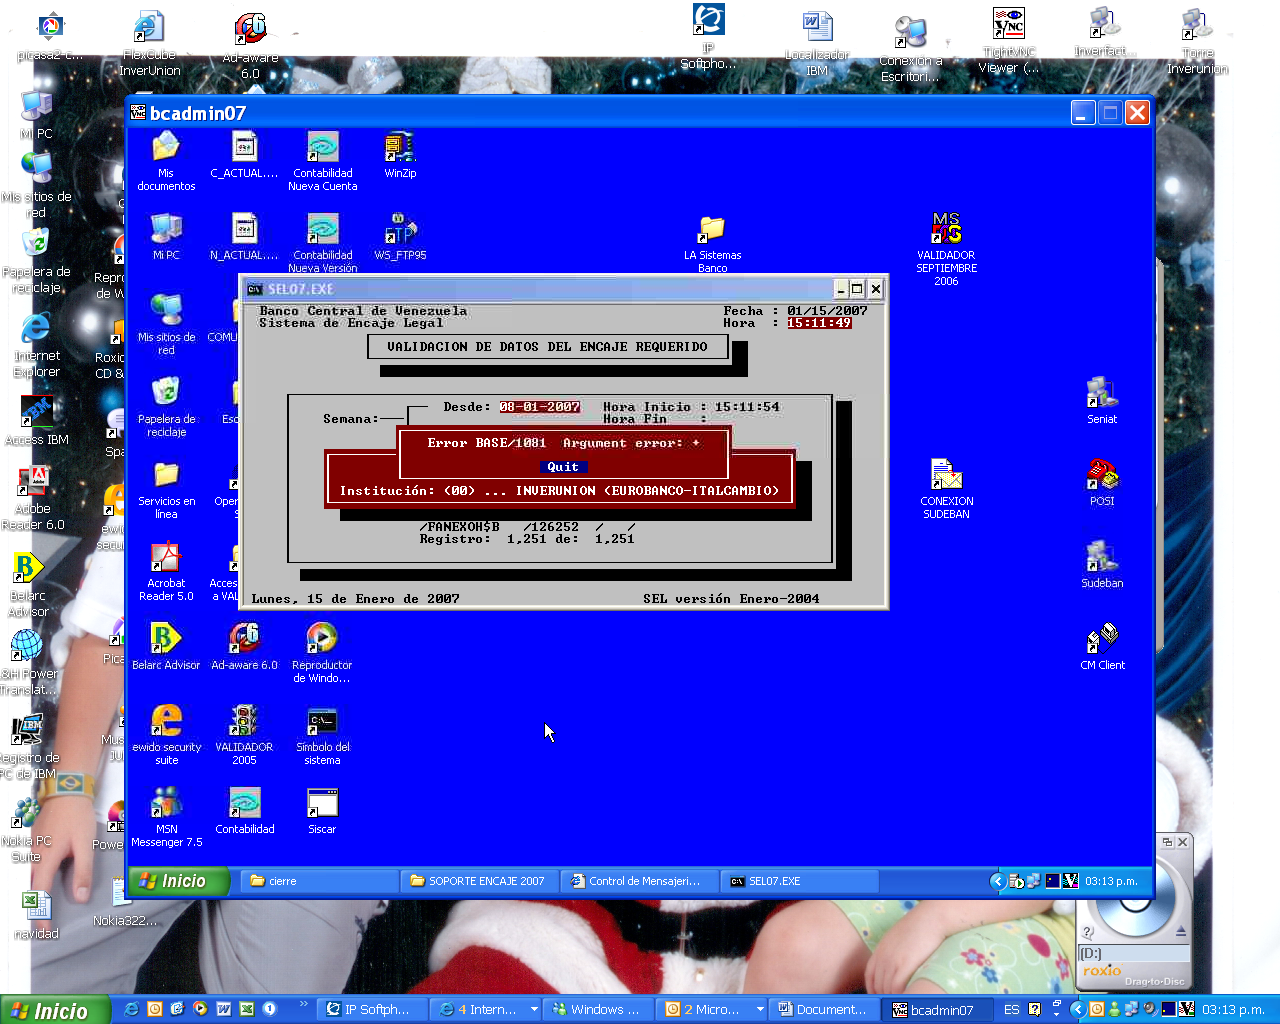Open Símbolo del sistema shortcut
The width and height of the screenshot is (1280, 1024).
(x=322, y=734)
